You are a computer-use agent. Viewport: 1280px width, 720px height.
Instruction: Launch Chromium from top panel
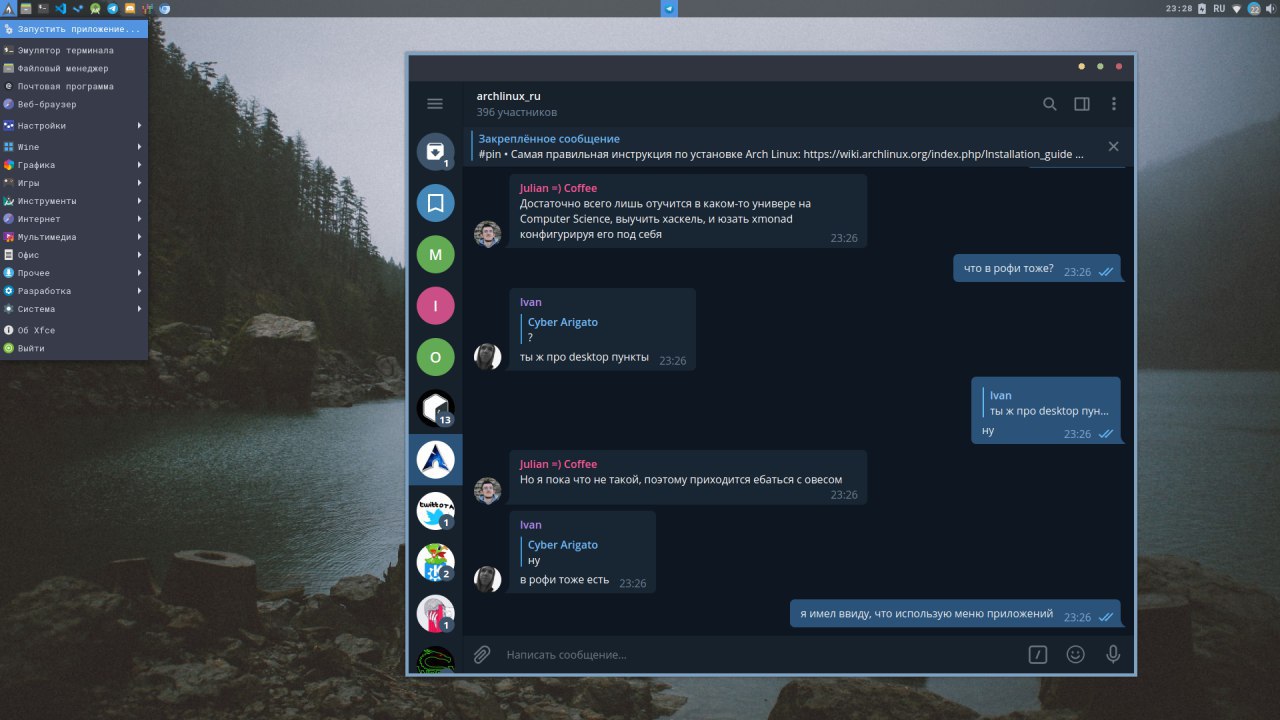pyautogui.click(x=164, y=8)
